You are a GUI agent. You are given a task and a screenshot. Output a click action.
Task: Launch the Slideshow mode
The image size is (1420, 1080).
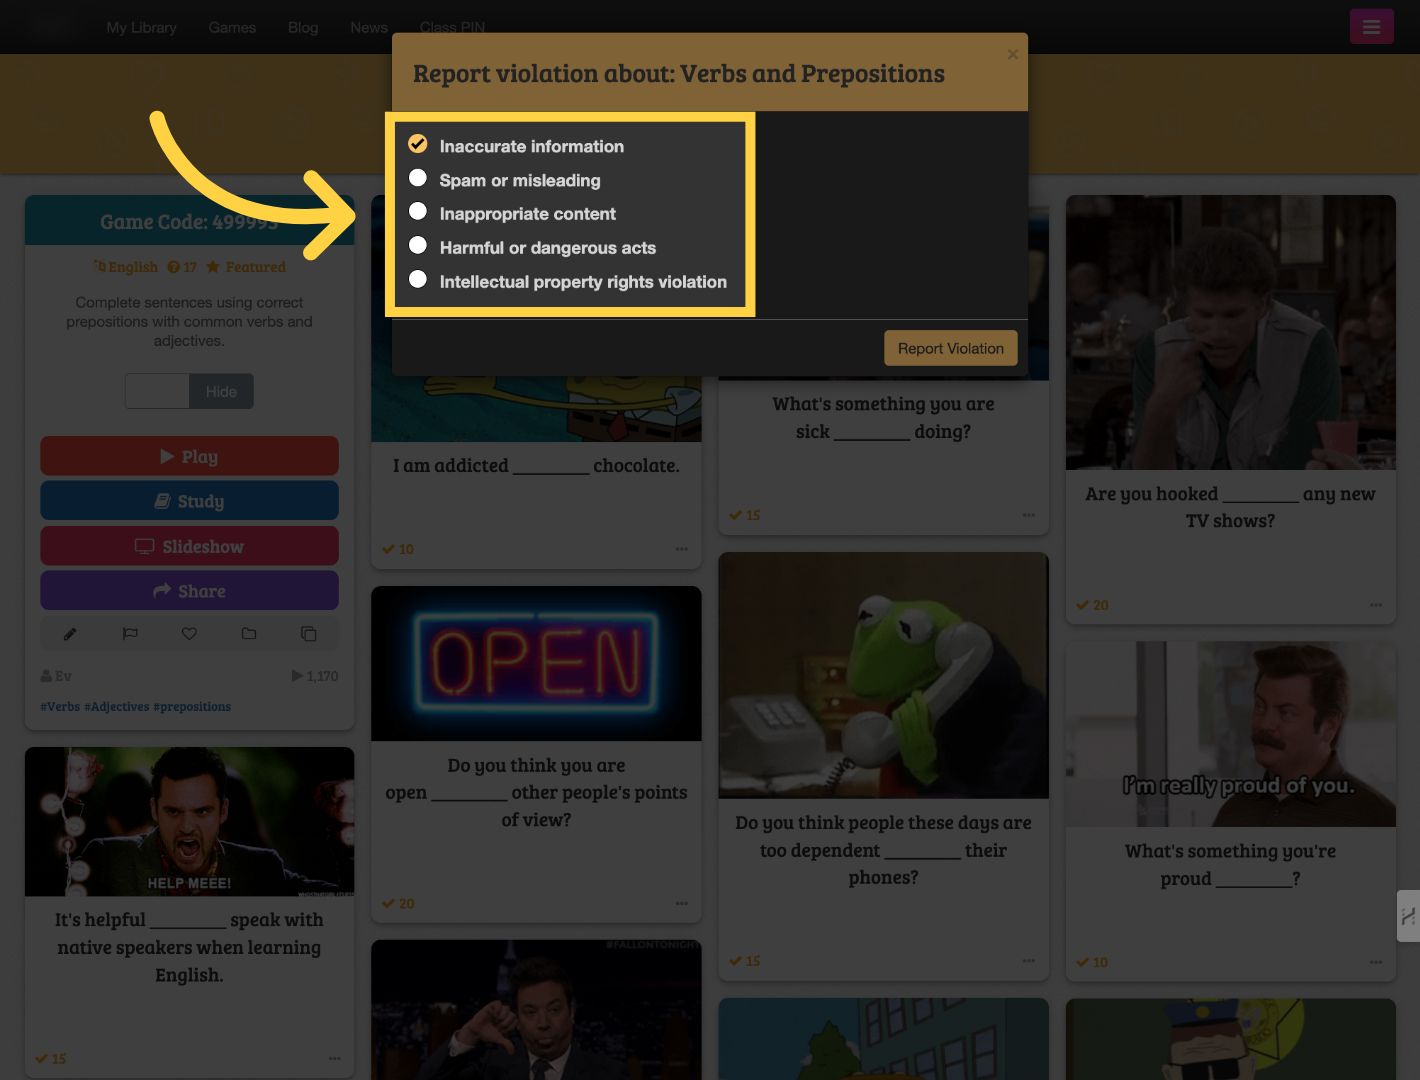coord(189,546)
